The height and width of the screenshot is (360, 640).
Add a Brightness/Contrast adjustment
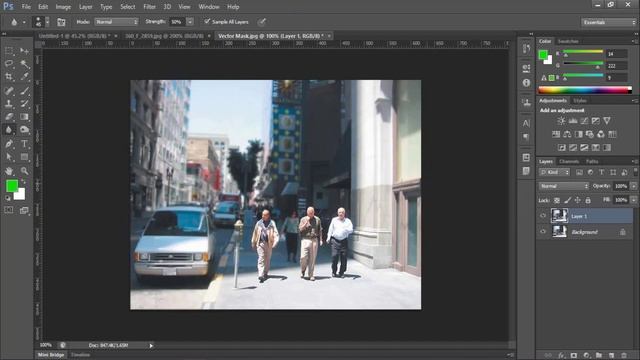tap(562, 121)
